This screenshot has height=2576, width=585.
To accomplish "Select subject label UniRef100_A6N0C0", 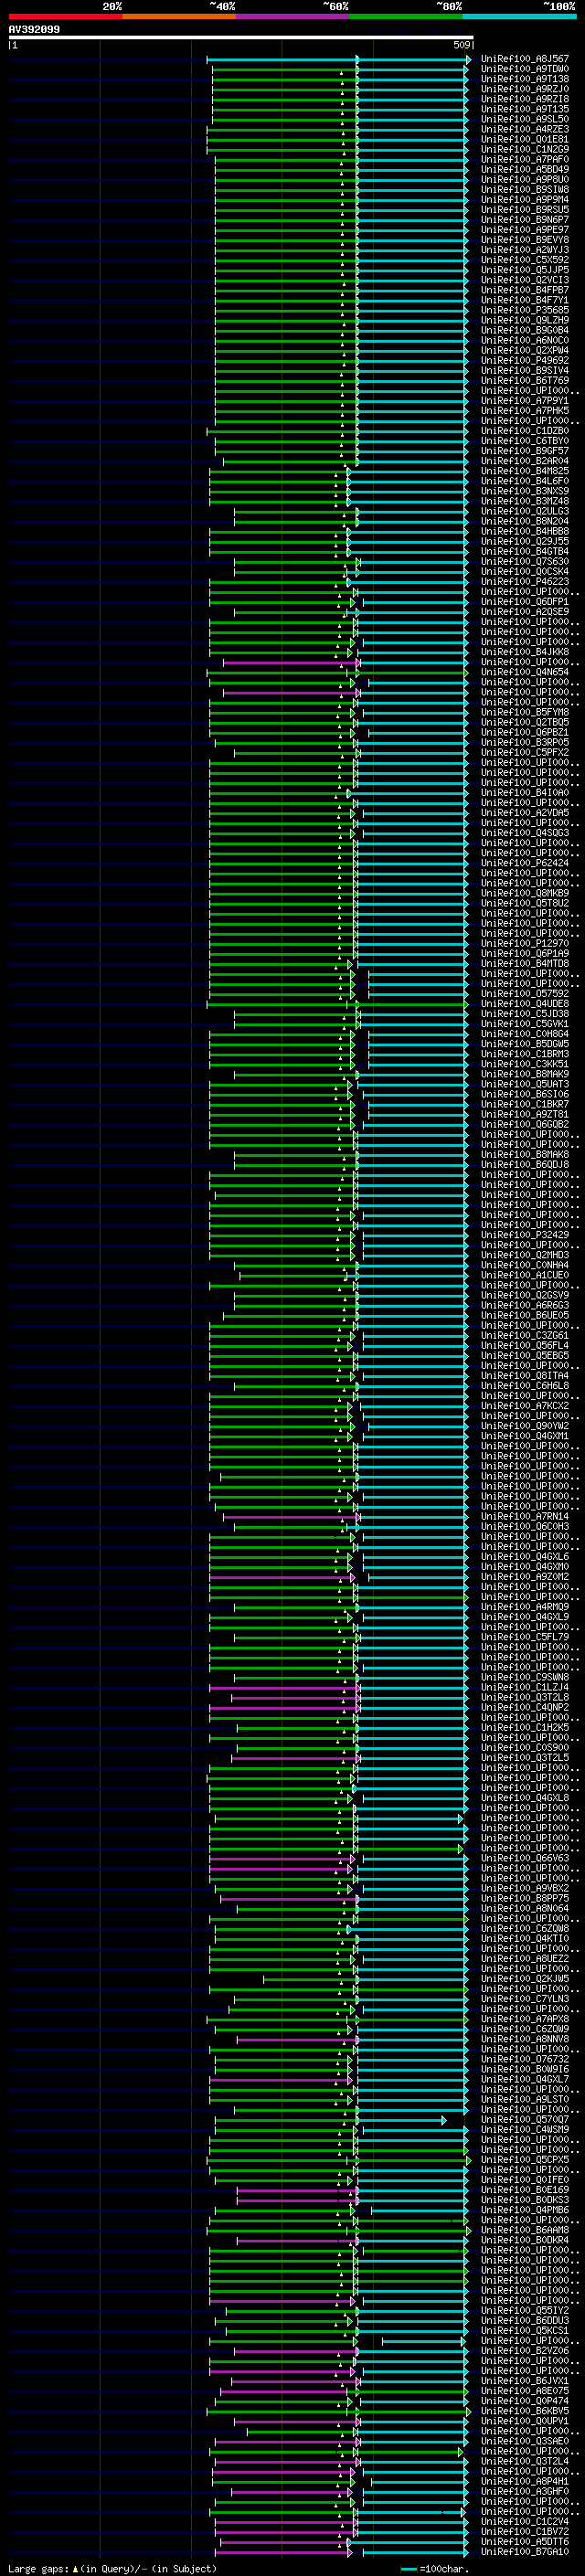I will (525, 340).
